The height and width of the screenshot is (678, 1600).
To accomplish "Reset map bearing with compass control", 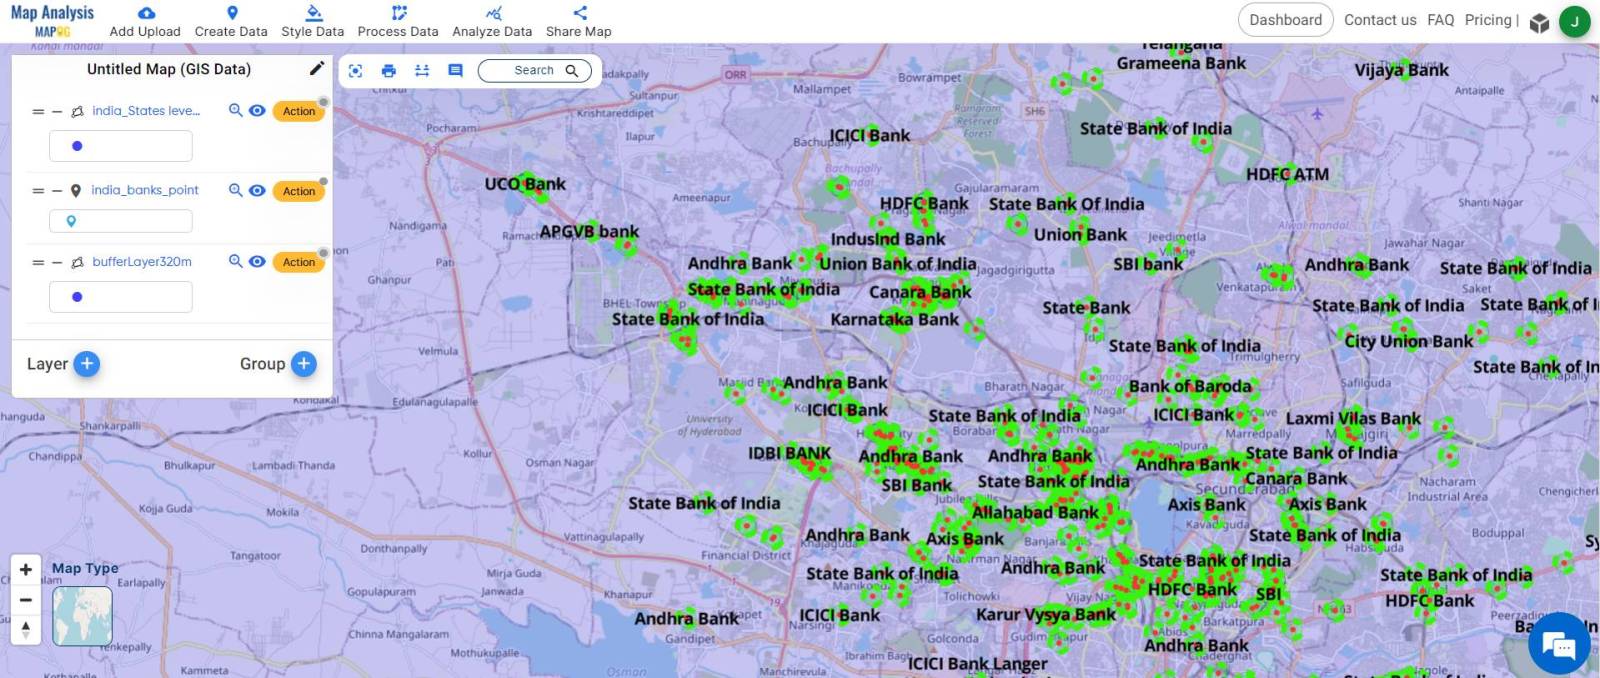I will pyautogui.click(x=26, y=629).
